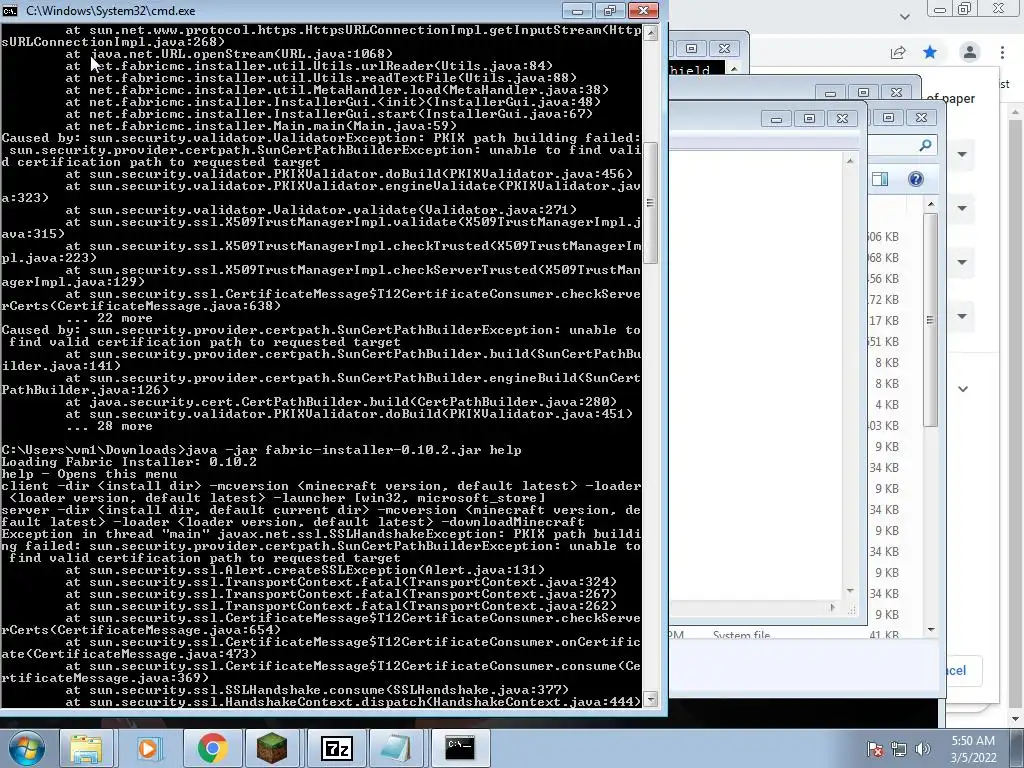Open Windows Explorer from the taskbar

tap(86, 748)
